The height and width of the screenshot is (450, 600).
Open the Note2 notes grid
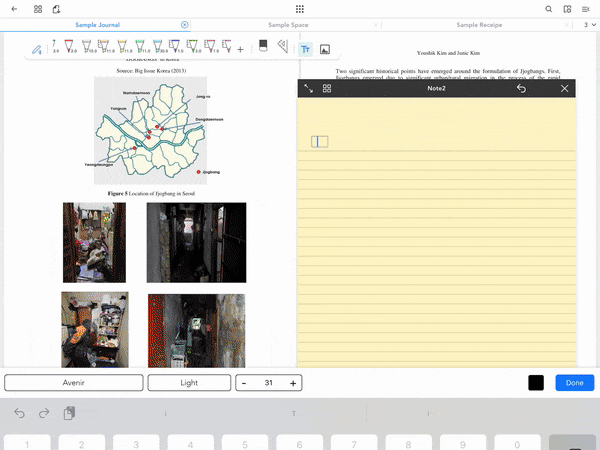click(x=327, y=88)
